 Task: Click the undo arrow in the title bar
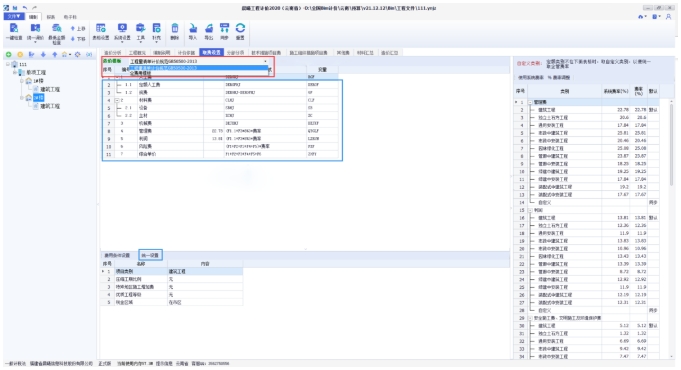[x=25, y=8]
